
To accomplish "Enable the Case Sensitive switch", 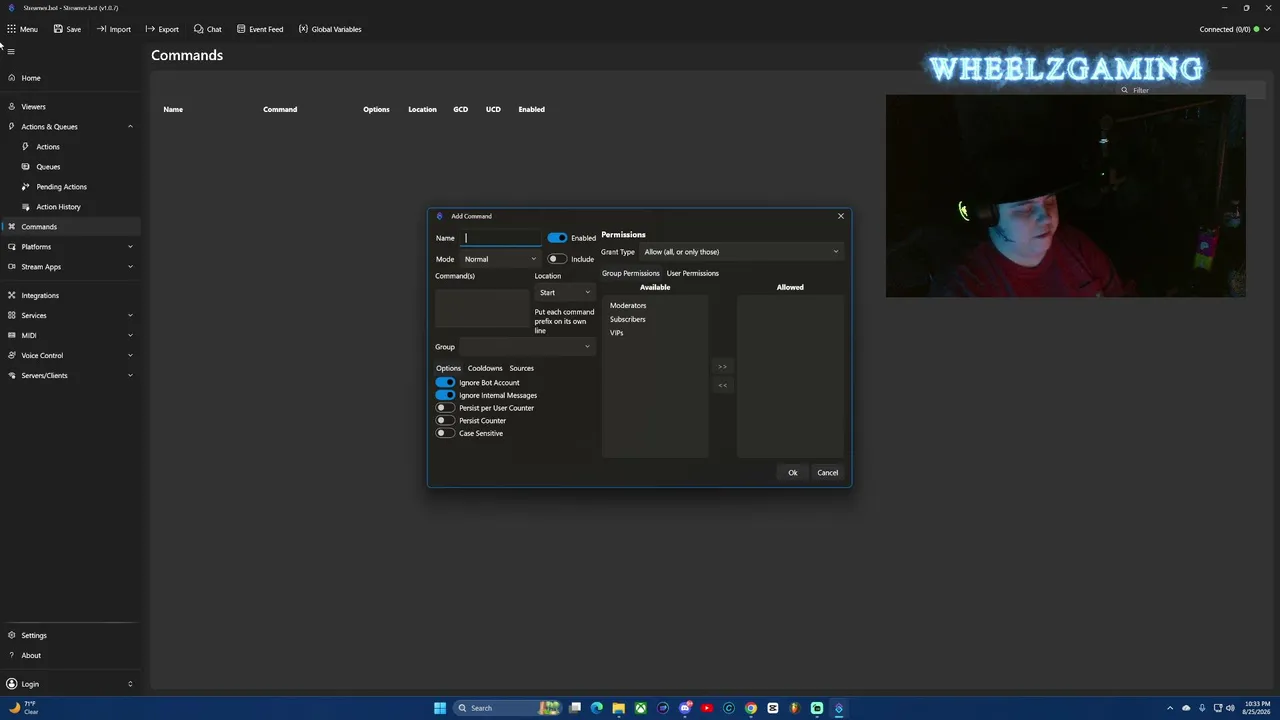I will click(x=445, y=433).
